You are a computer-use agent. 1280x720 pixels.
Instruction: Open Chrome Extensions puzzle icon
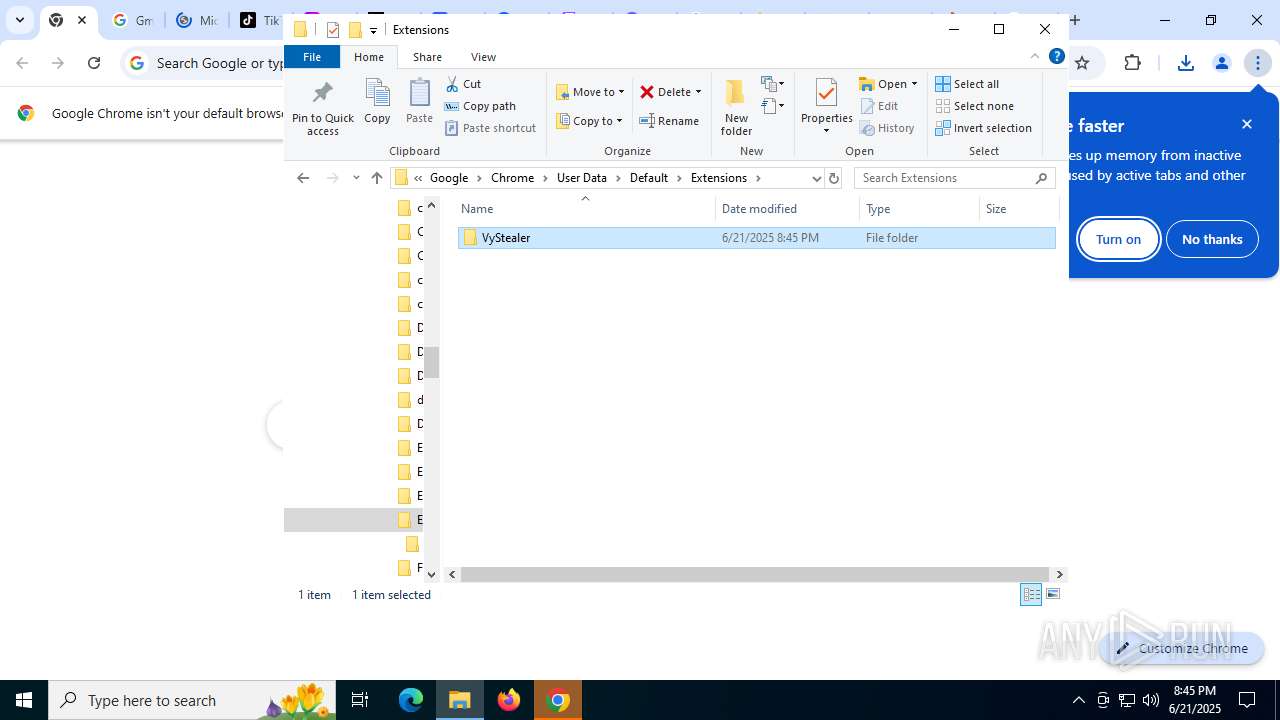tap(1133, 63)
